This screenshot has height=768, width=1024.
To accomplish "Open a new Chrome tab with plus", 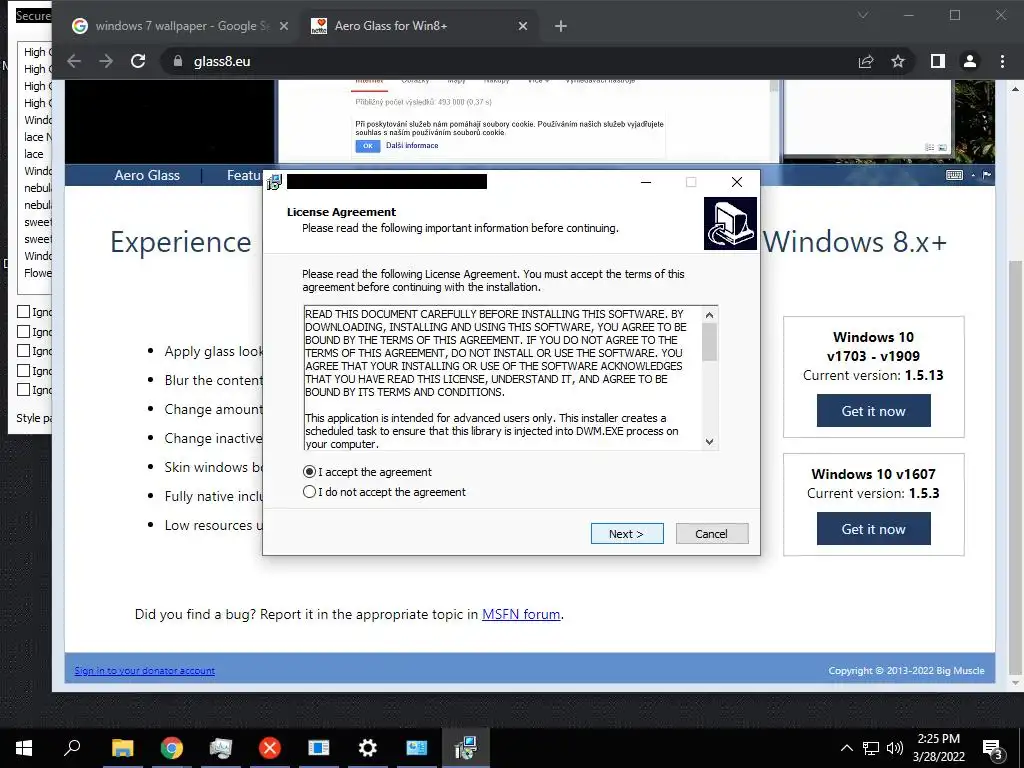I will click(560, 26).
